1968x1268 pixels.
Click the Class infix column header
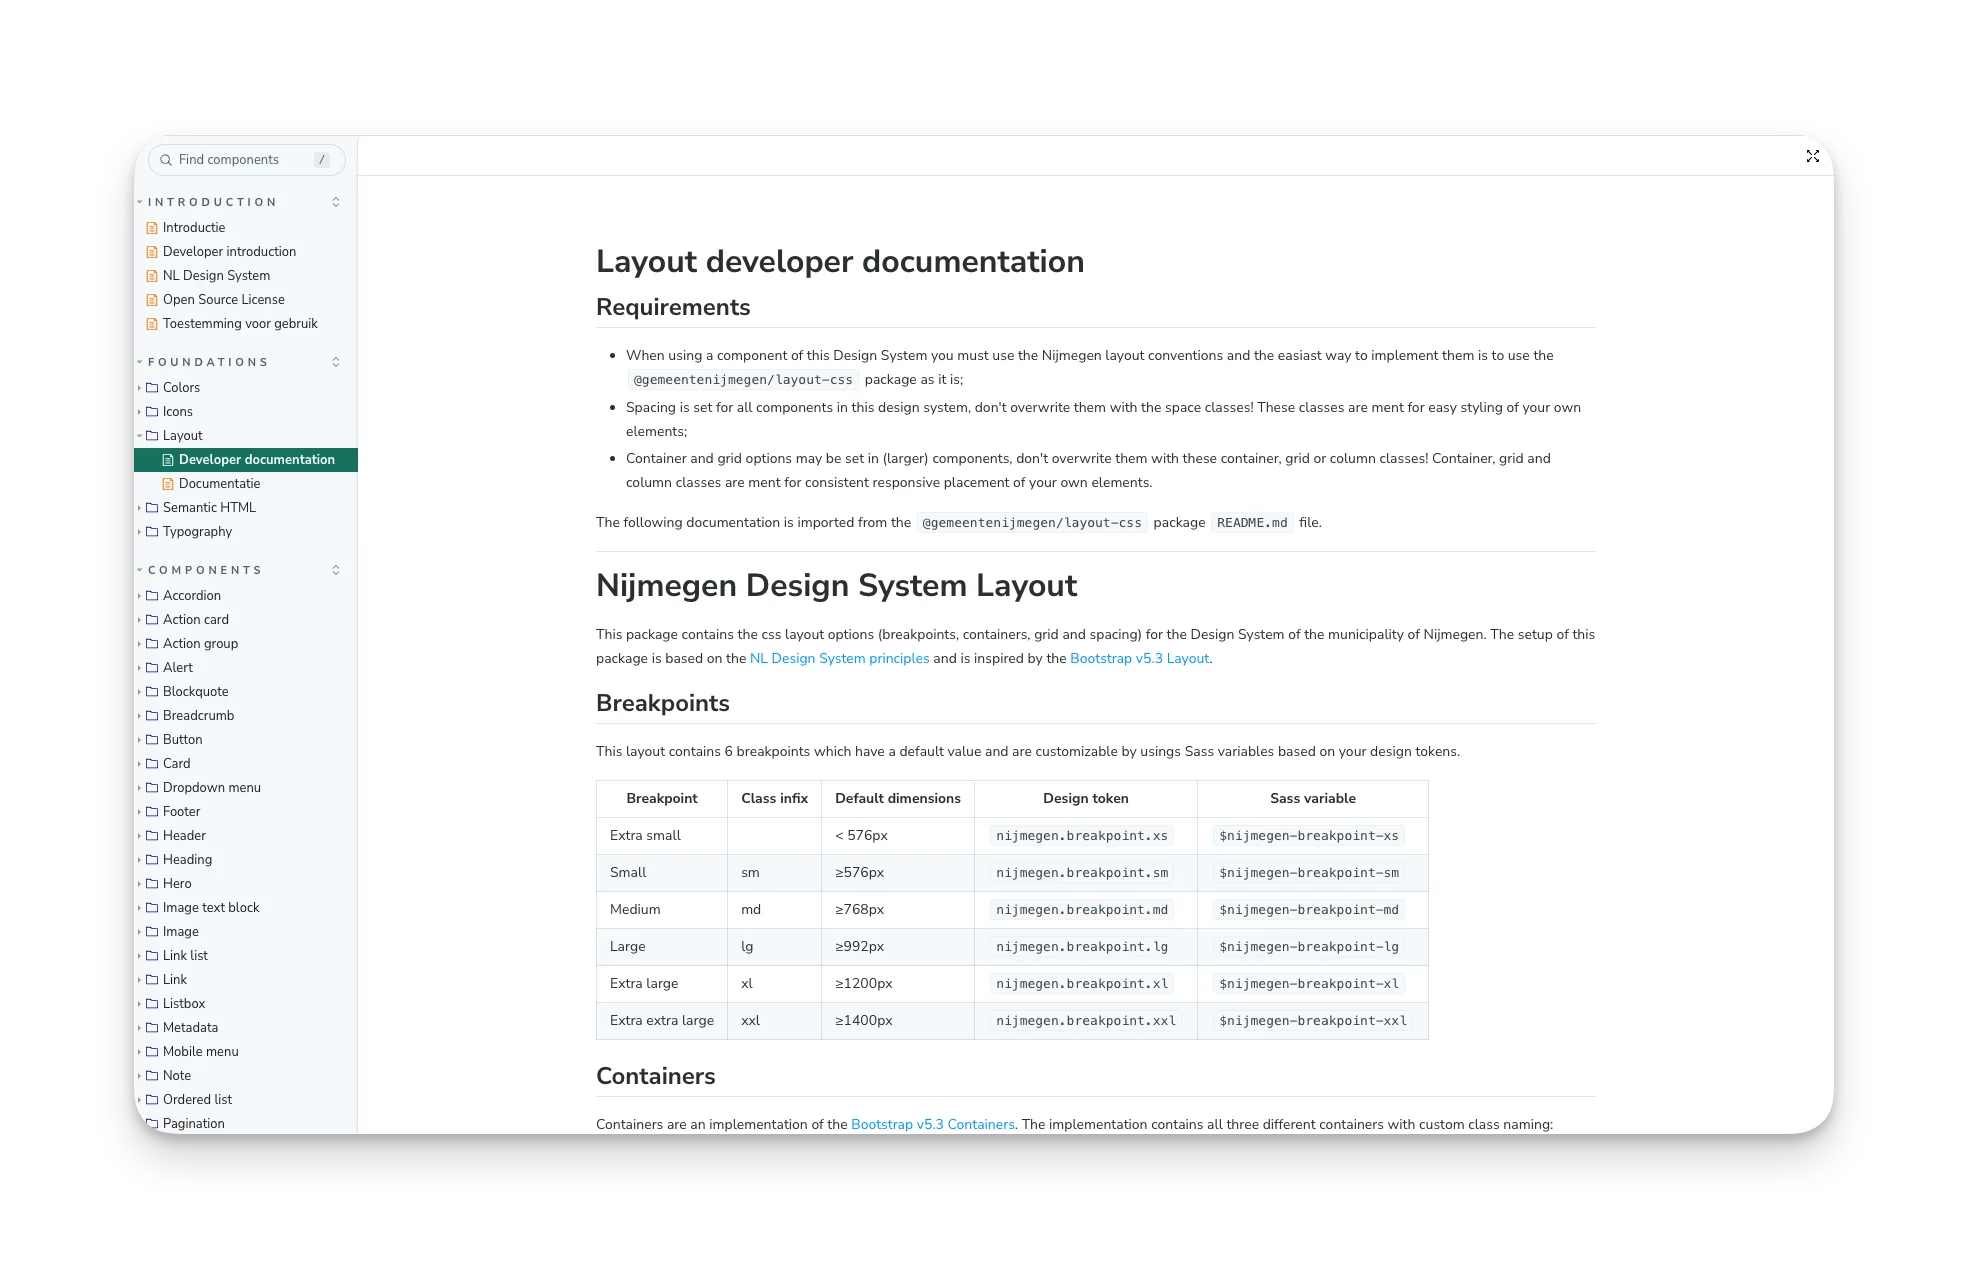[x=774, y=799]
